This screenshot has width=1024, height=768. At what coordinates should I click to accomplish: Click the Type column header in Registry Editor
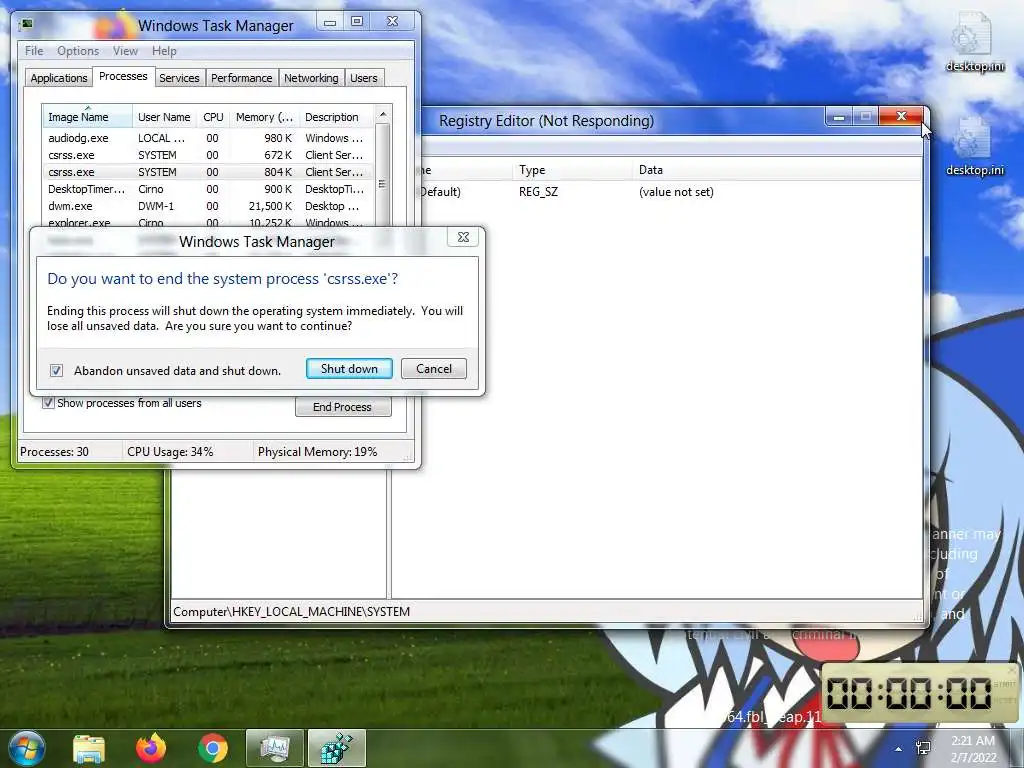[572, 170]
